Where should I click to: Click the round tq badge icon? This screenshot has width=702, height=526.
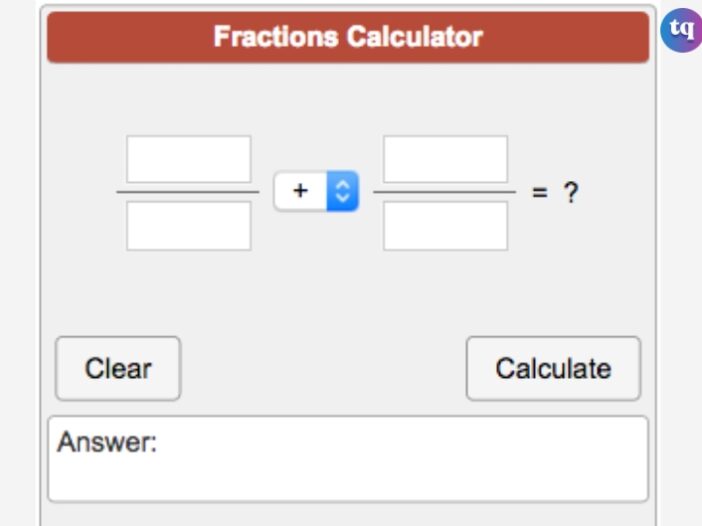(681, 30)
